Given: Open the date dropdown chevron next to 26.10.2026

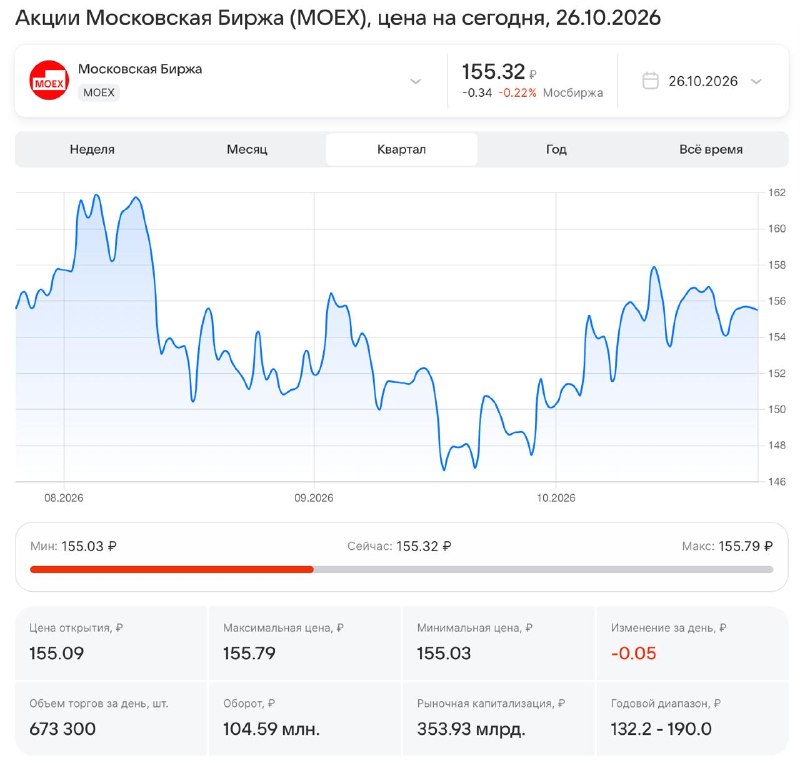Looking at the screenshot, I should tap(756, 81).
